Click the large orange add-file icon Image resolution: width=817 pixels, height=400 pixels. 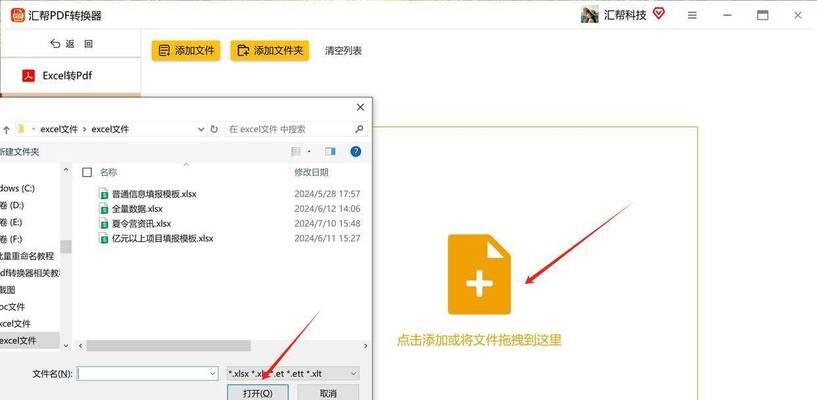tap(479, 274)
